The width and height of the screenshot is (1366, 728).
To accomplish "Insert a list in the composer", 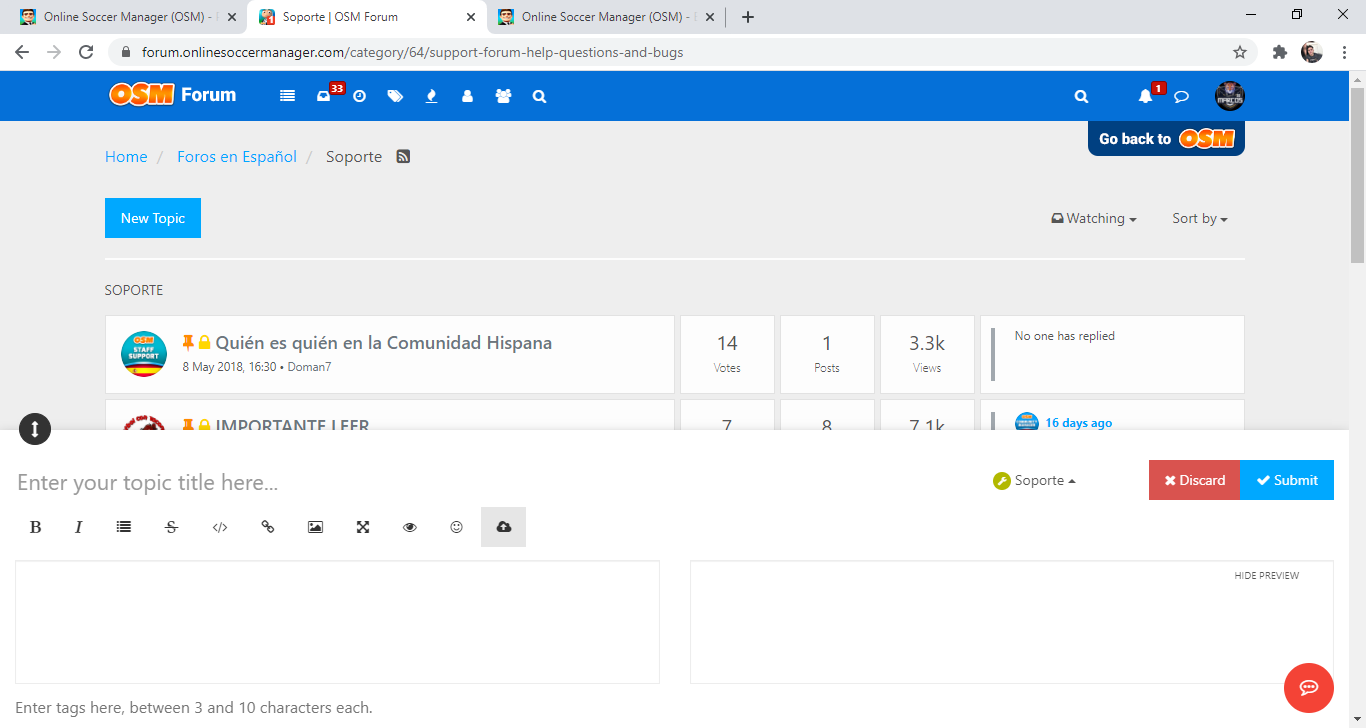I will coord(124,527).
